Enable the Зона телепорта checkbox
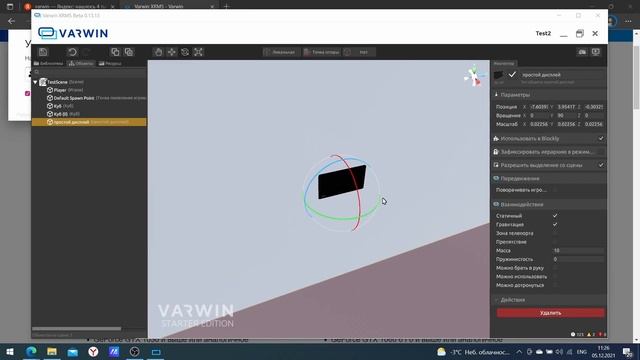The height and width of the screenshot is (360, 640). click(555, 233)
